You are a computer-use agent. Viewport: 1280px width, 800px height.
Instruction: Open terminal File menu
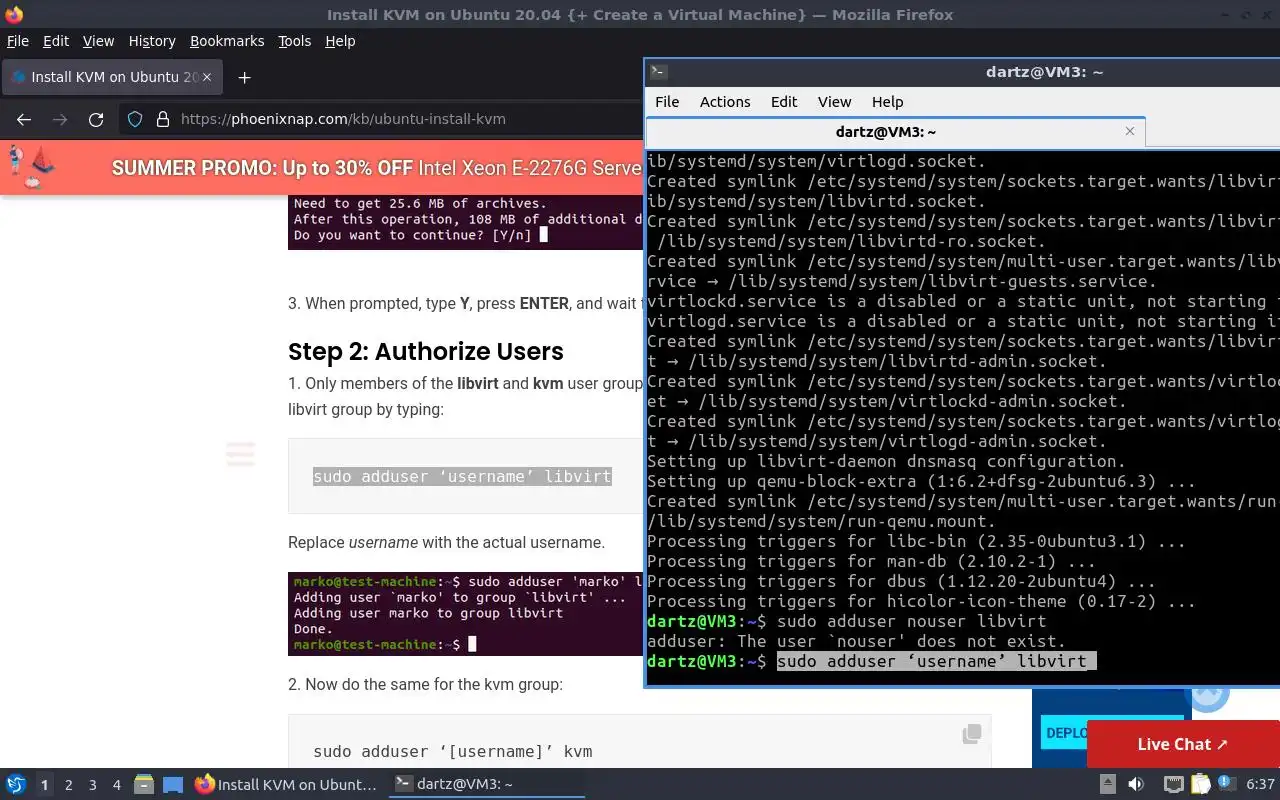tap(667, 102)
